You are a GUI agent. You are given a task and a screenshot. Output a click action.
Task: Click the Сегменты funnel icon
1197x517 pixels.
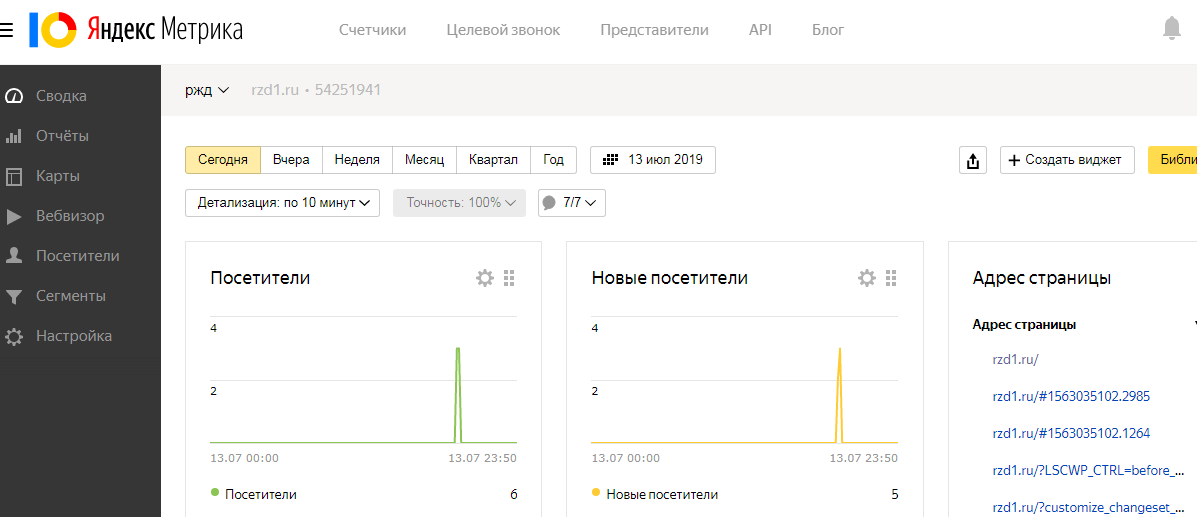13,296
